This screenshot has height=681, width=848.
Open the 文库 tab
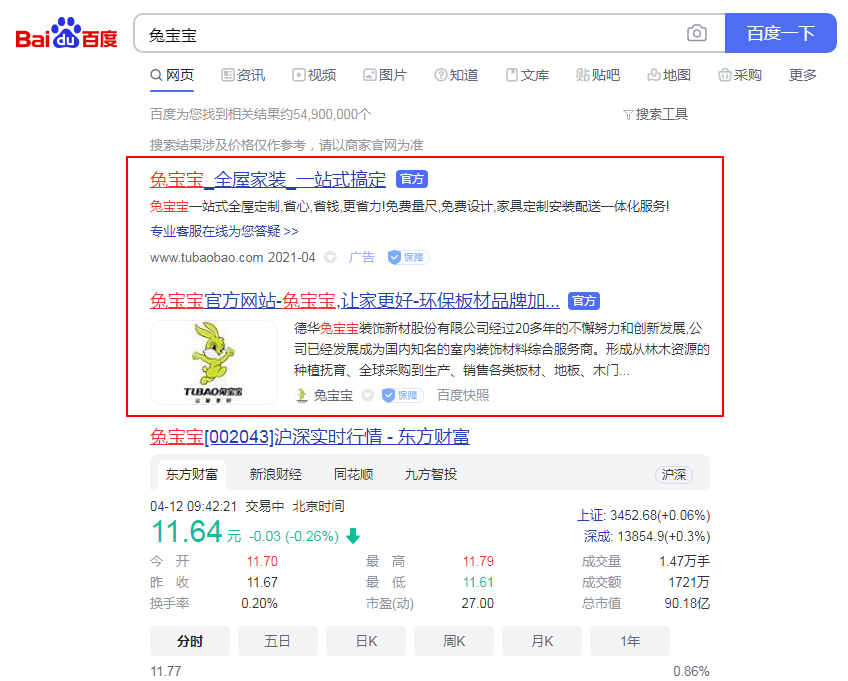pos(527,75)
